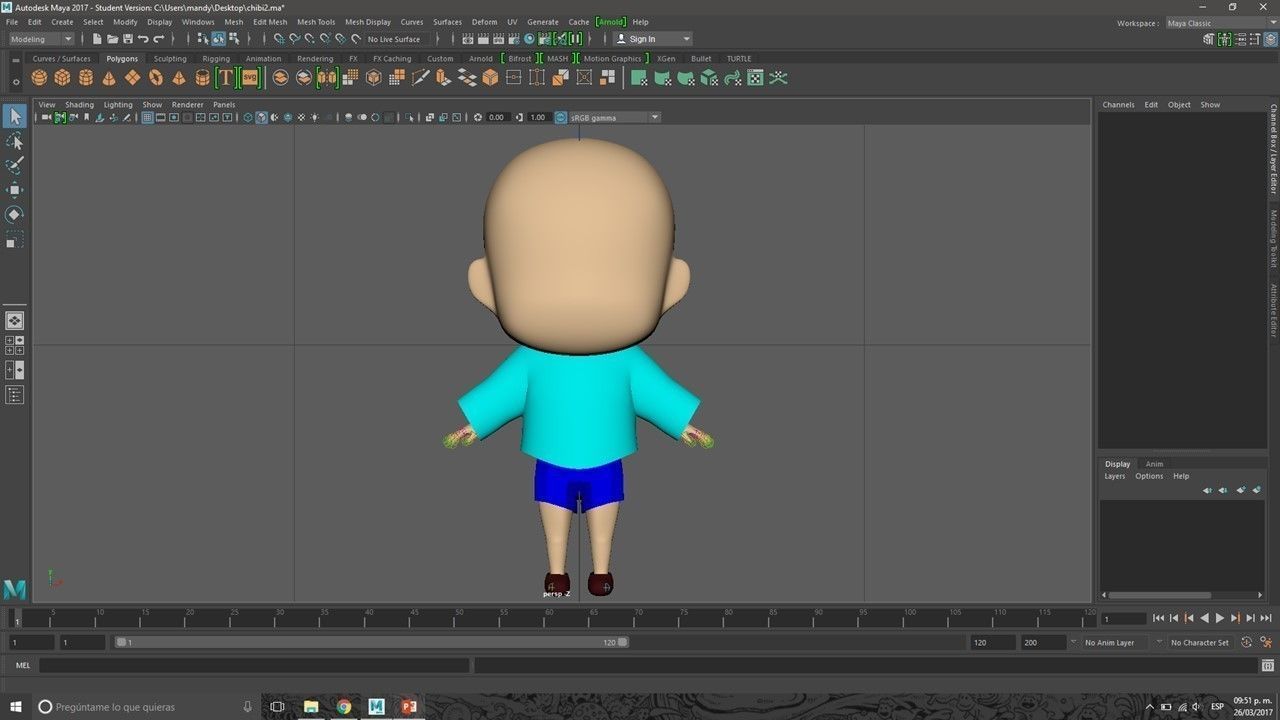Create a polygon cube from the shelf
The height and width of the screenshot is (720, 1280).
click(x=62, y=78)
